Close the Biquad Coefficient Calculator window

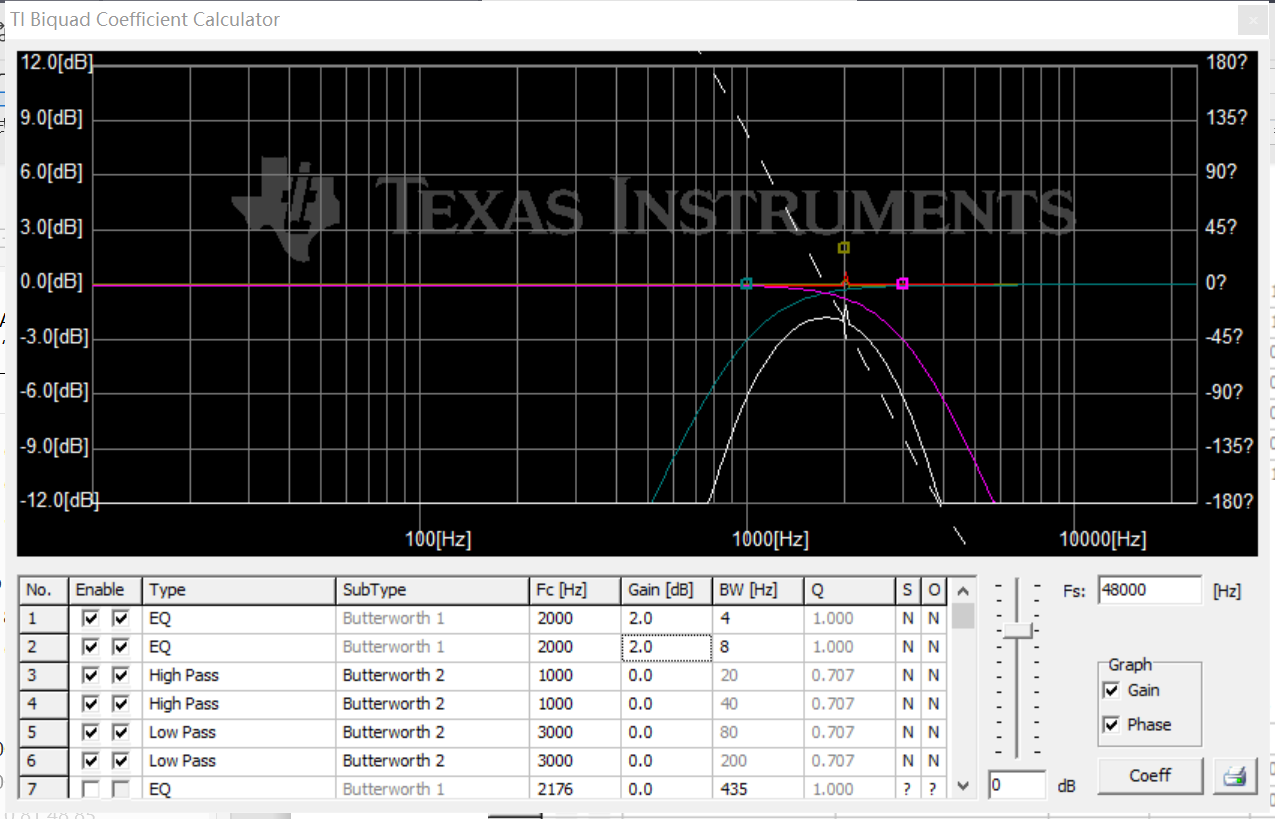click(1252, 19)
